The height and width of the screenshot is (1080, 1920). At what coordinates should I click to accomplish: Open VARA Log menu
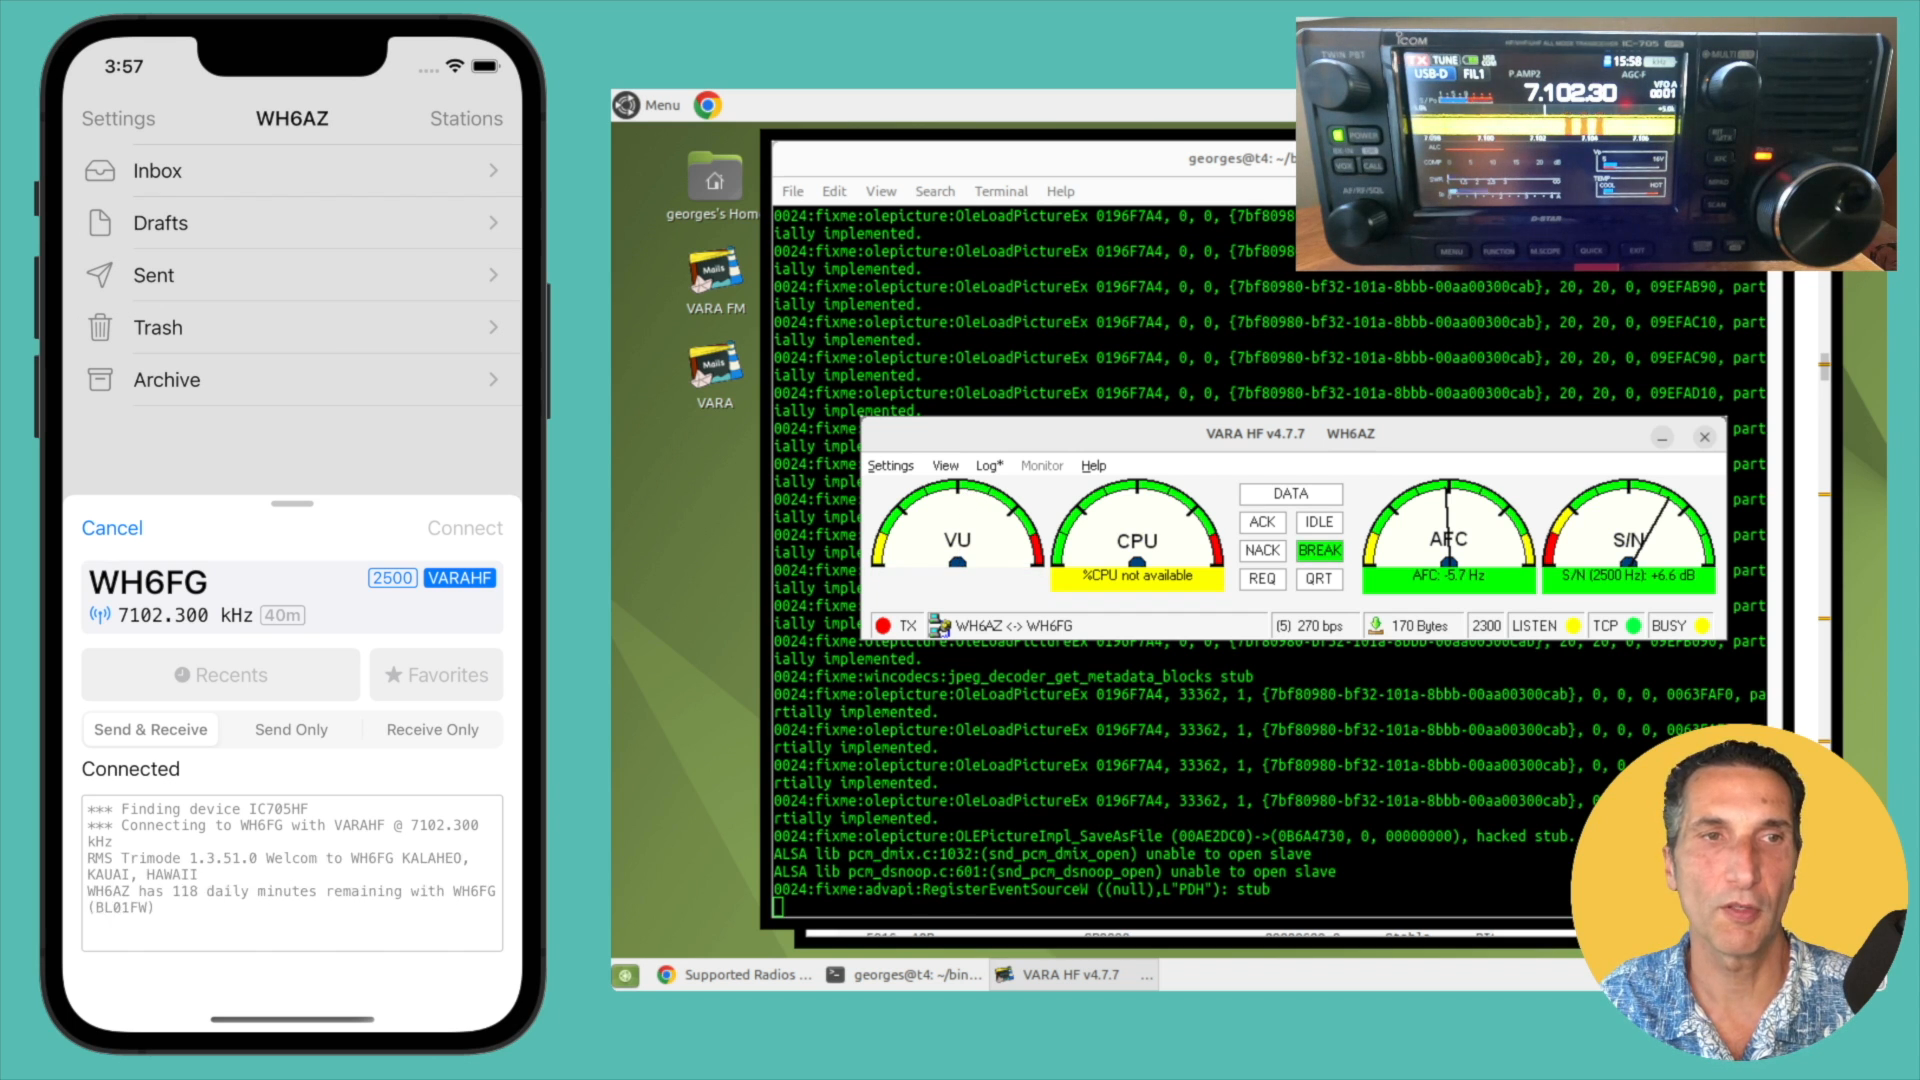989,466
